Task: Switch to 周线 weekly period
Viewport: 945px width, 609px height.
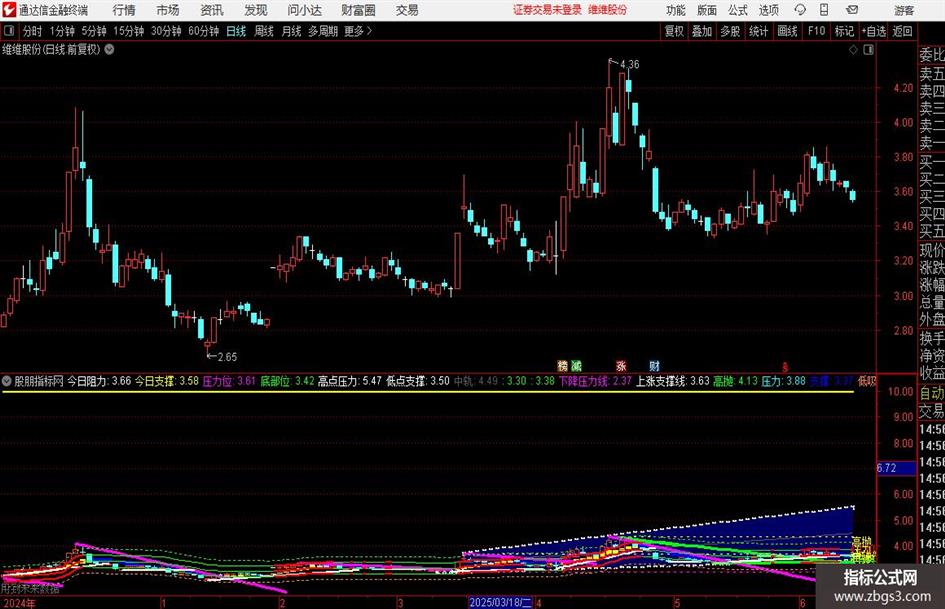Action: [x=263, y=31]
